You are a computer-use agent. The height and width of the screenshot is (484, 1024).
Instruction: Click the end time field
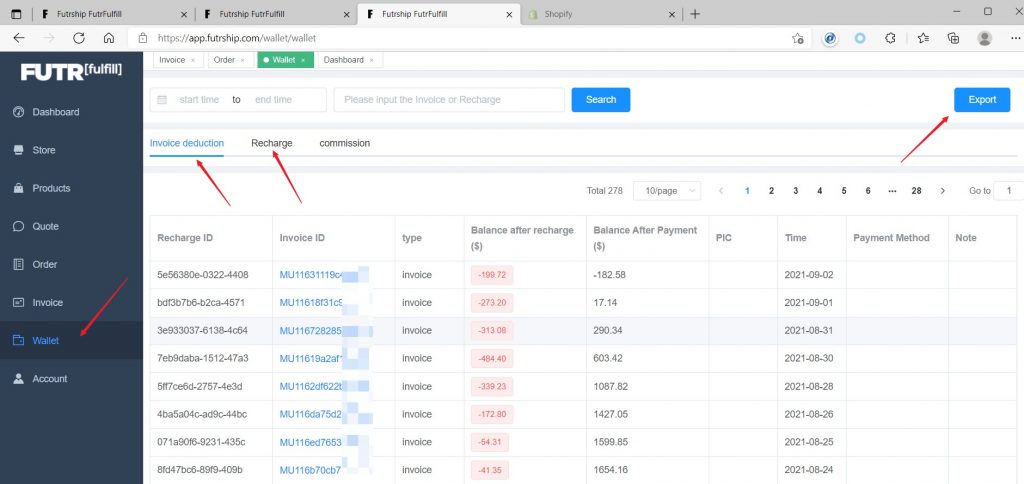point(274,100)
